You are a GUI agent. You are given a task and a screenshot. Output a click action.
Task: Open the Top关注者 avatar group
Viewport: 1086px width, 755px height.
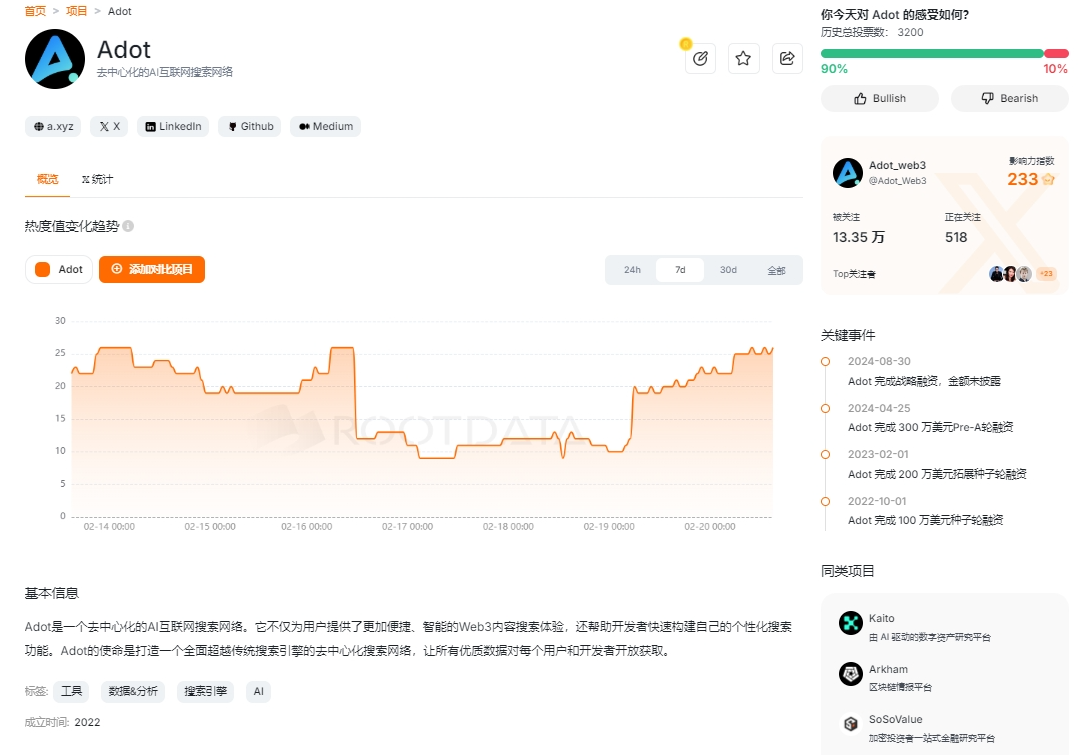pyautogui.click(x=1011, y=274)
